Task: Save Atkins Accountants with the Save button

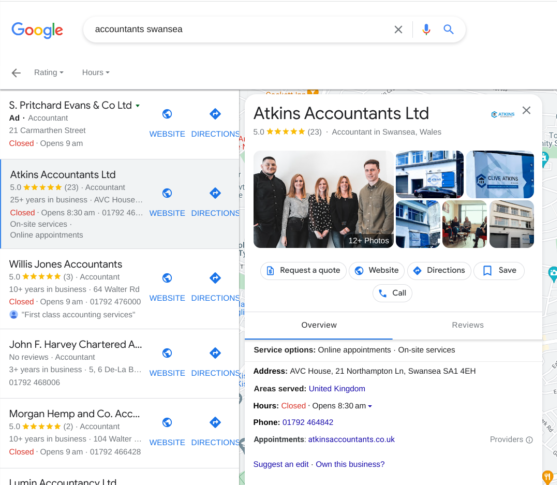Action: tap(499, 271)
